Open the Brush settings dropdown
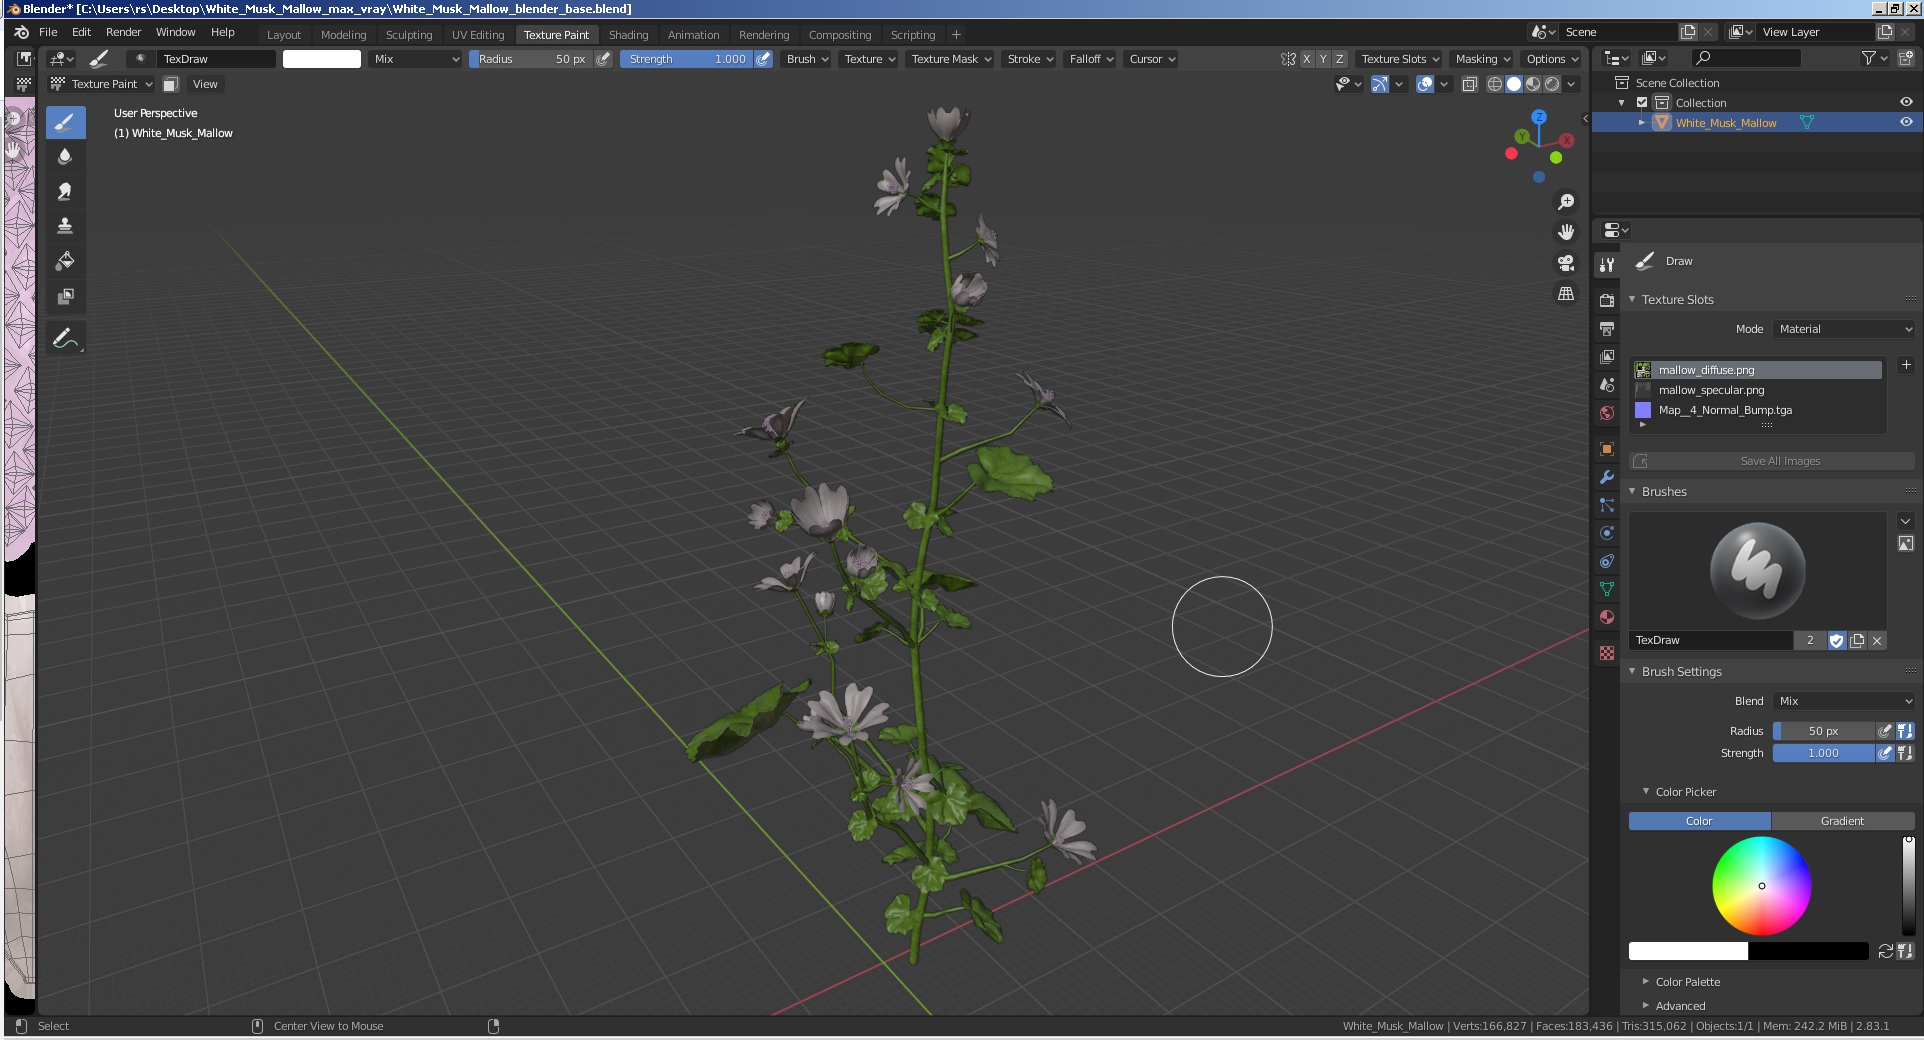The width and height of the screenshot is (1924, 1040). (x=807, y=59)
